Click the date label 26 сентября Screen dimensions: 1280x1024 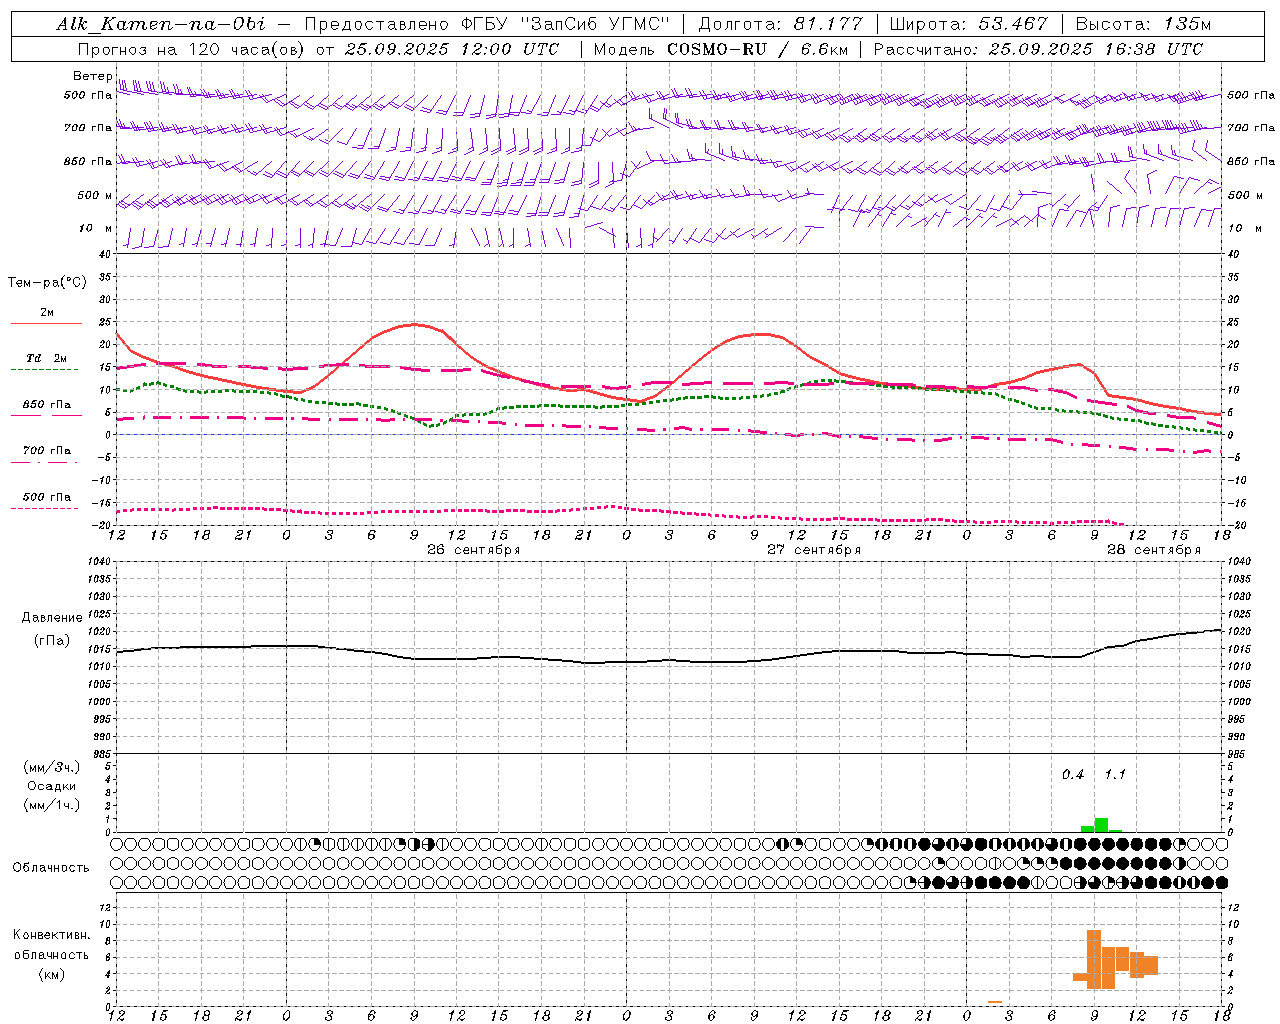click(474, 550)
